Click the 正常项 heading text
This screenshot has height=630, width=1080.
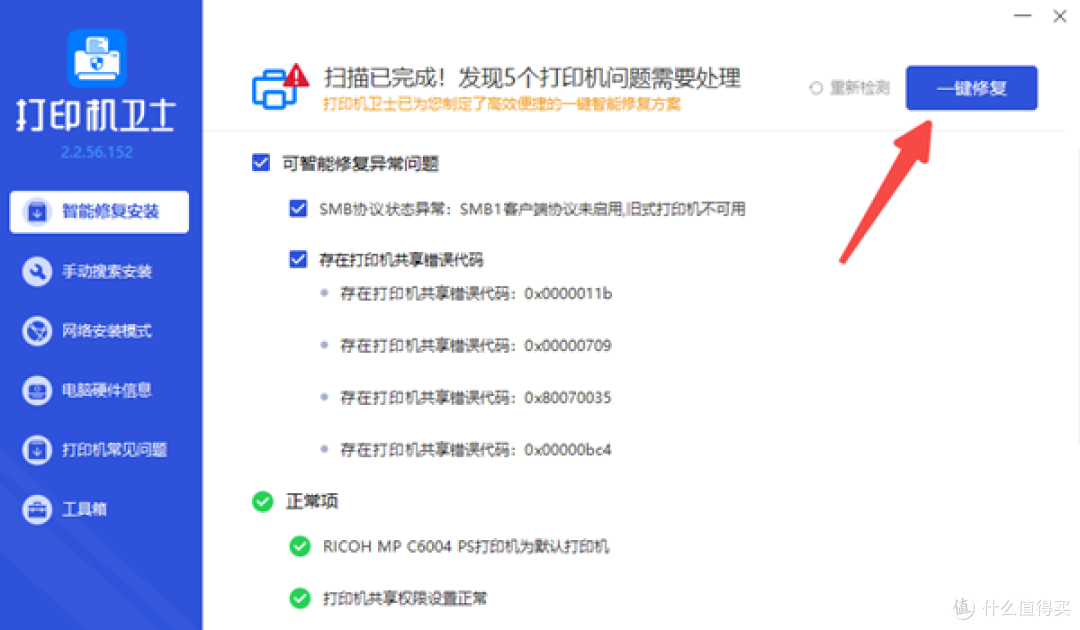tap(312, 501)
